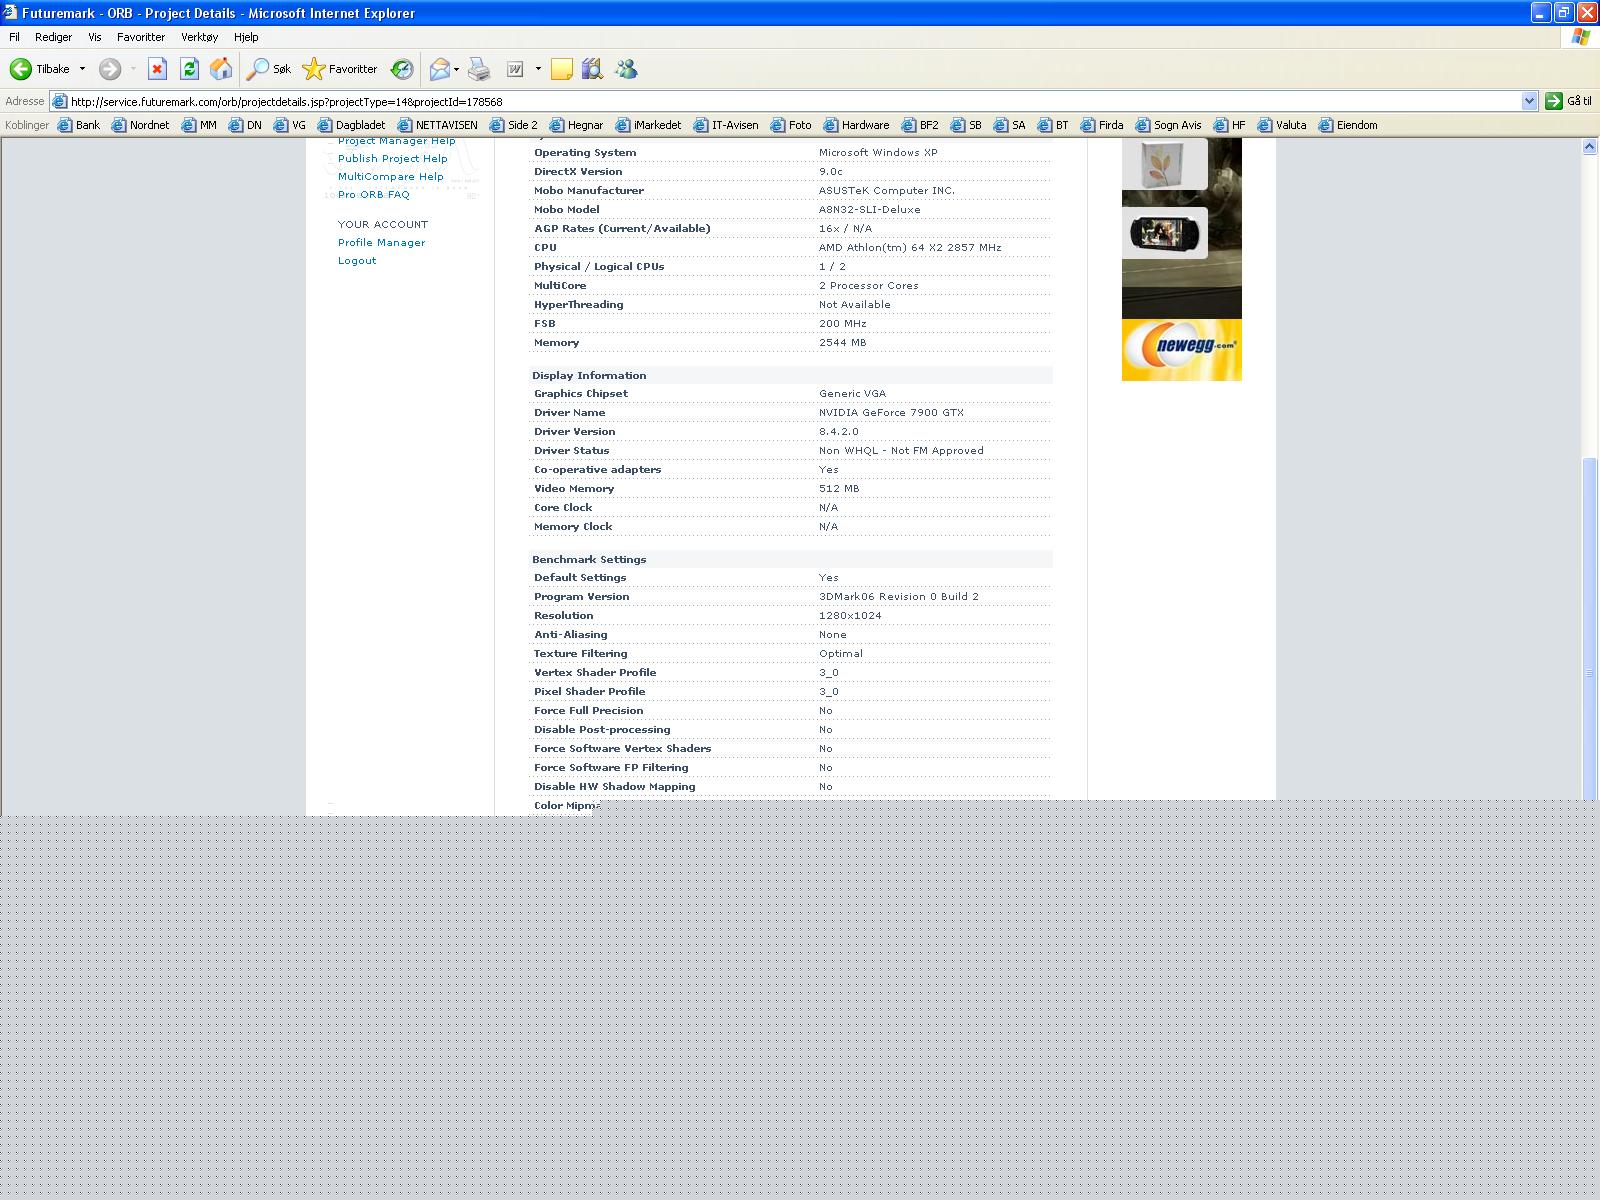Open the Hegnar bookmark link

[x=577, y=125]
